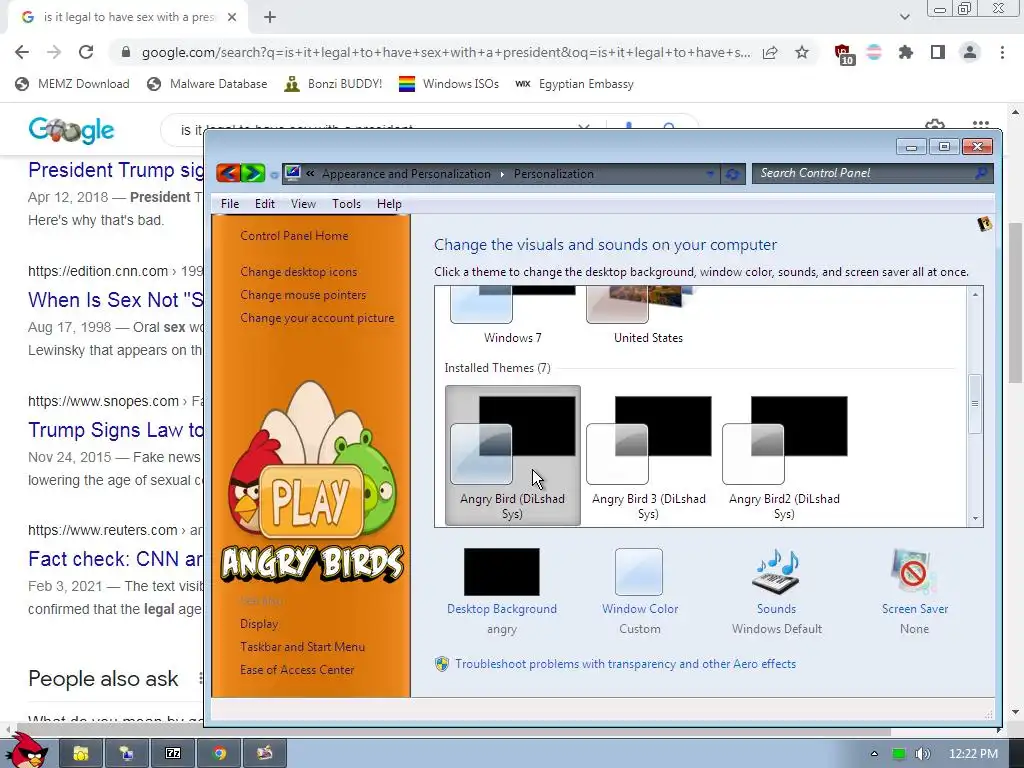Open Sounds settings

tap(776, 591)
